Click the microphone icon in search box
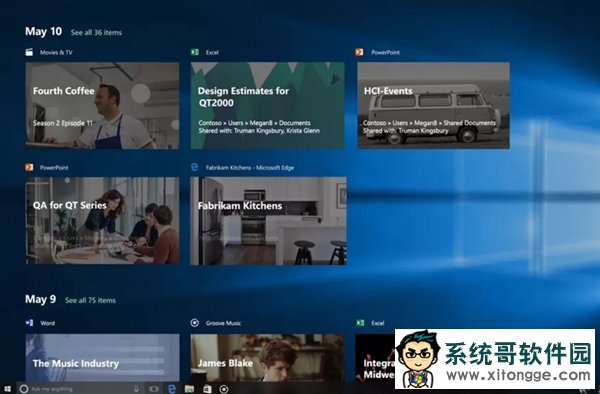This screenshot has height=394, width=600. pyautogui.click(x=136, y=389)
